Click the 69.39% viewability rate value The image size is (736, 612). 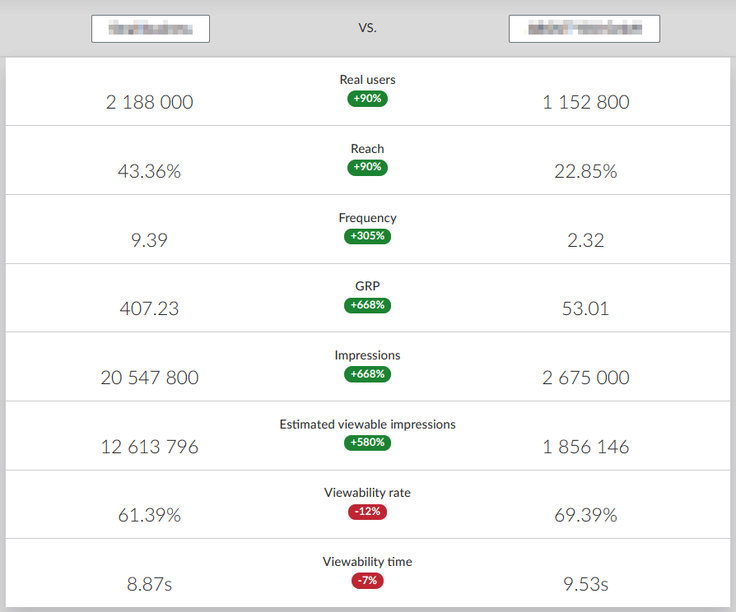(x=586, y=515)
